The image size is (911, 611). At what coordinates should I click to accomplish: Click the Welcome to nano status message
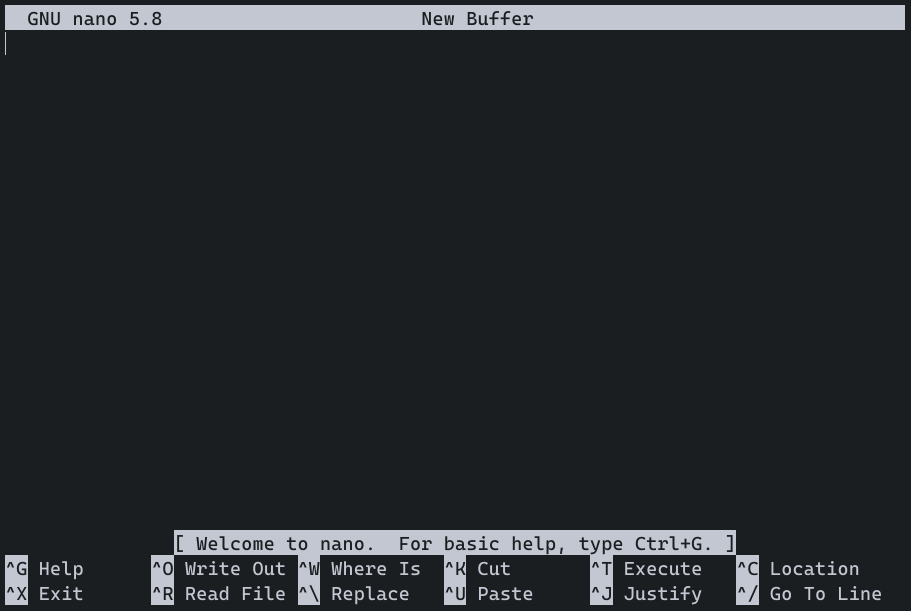(455, 544)
